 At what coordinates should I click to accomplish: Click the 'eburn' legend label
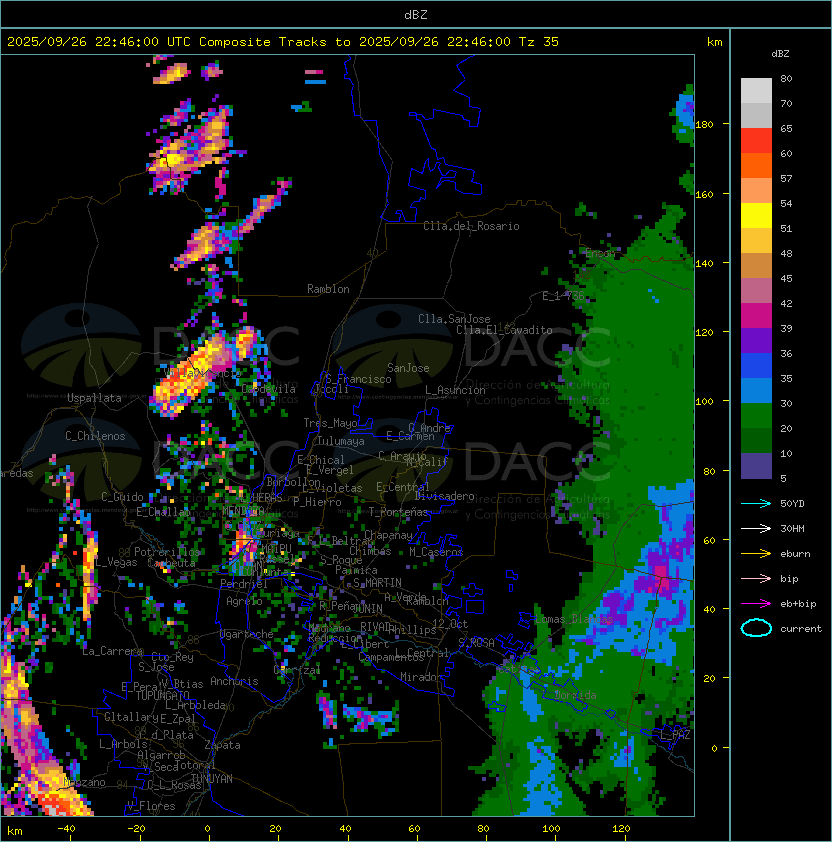click(x=795, y=554)
